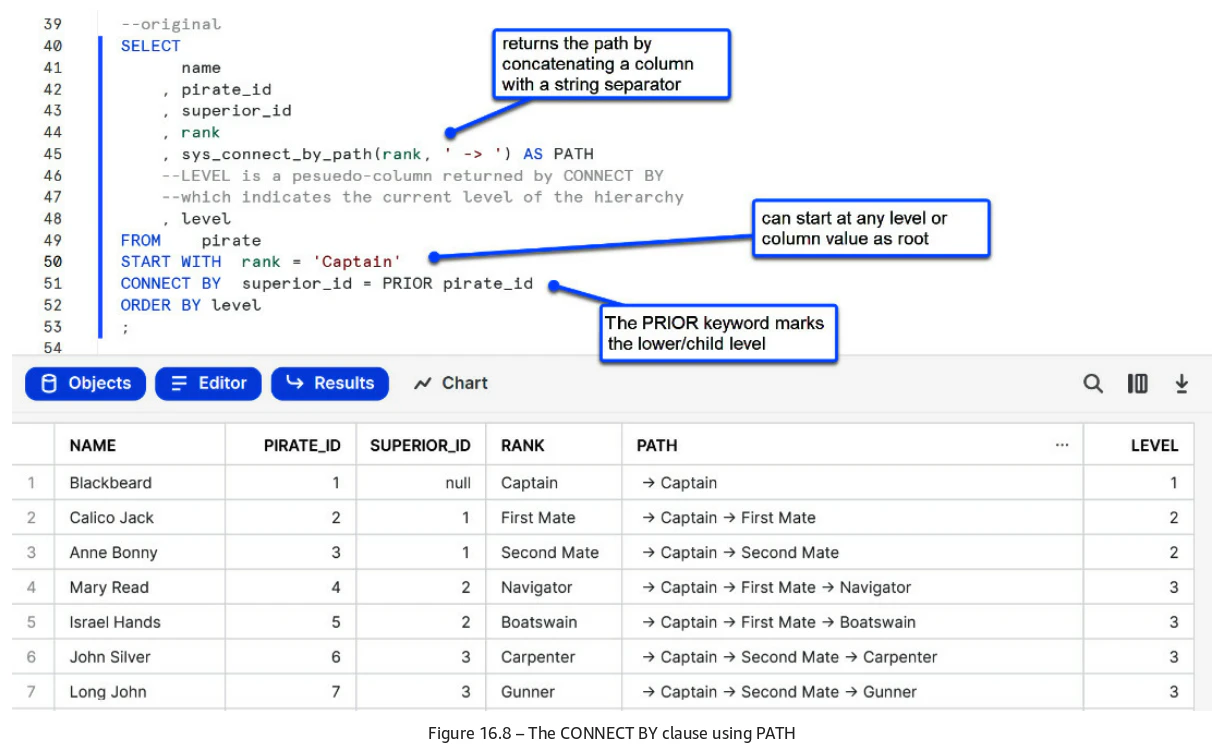Select row number 4 in results grid
Screen dimensions: 1223x749
pyautogui.click(x=32, y=588)
